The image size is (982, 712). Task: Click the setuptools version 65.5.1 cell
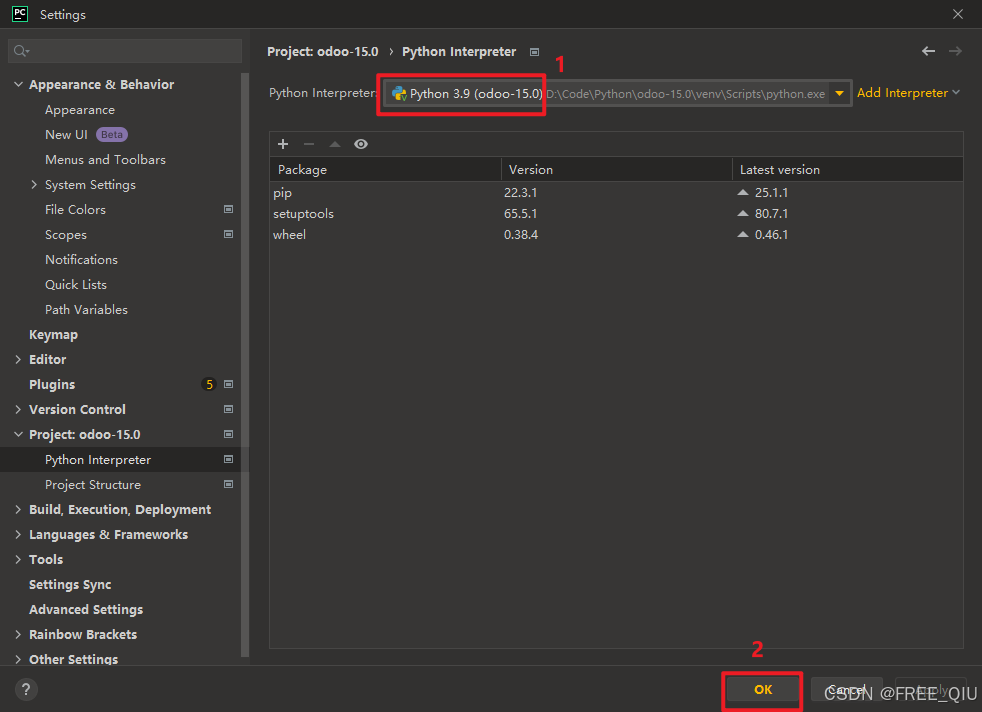coord(520,214)
